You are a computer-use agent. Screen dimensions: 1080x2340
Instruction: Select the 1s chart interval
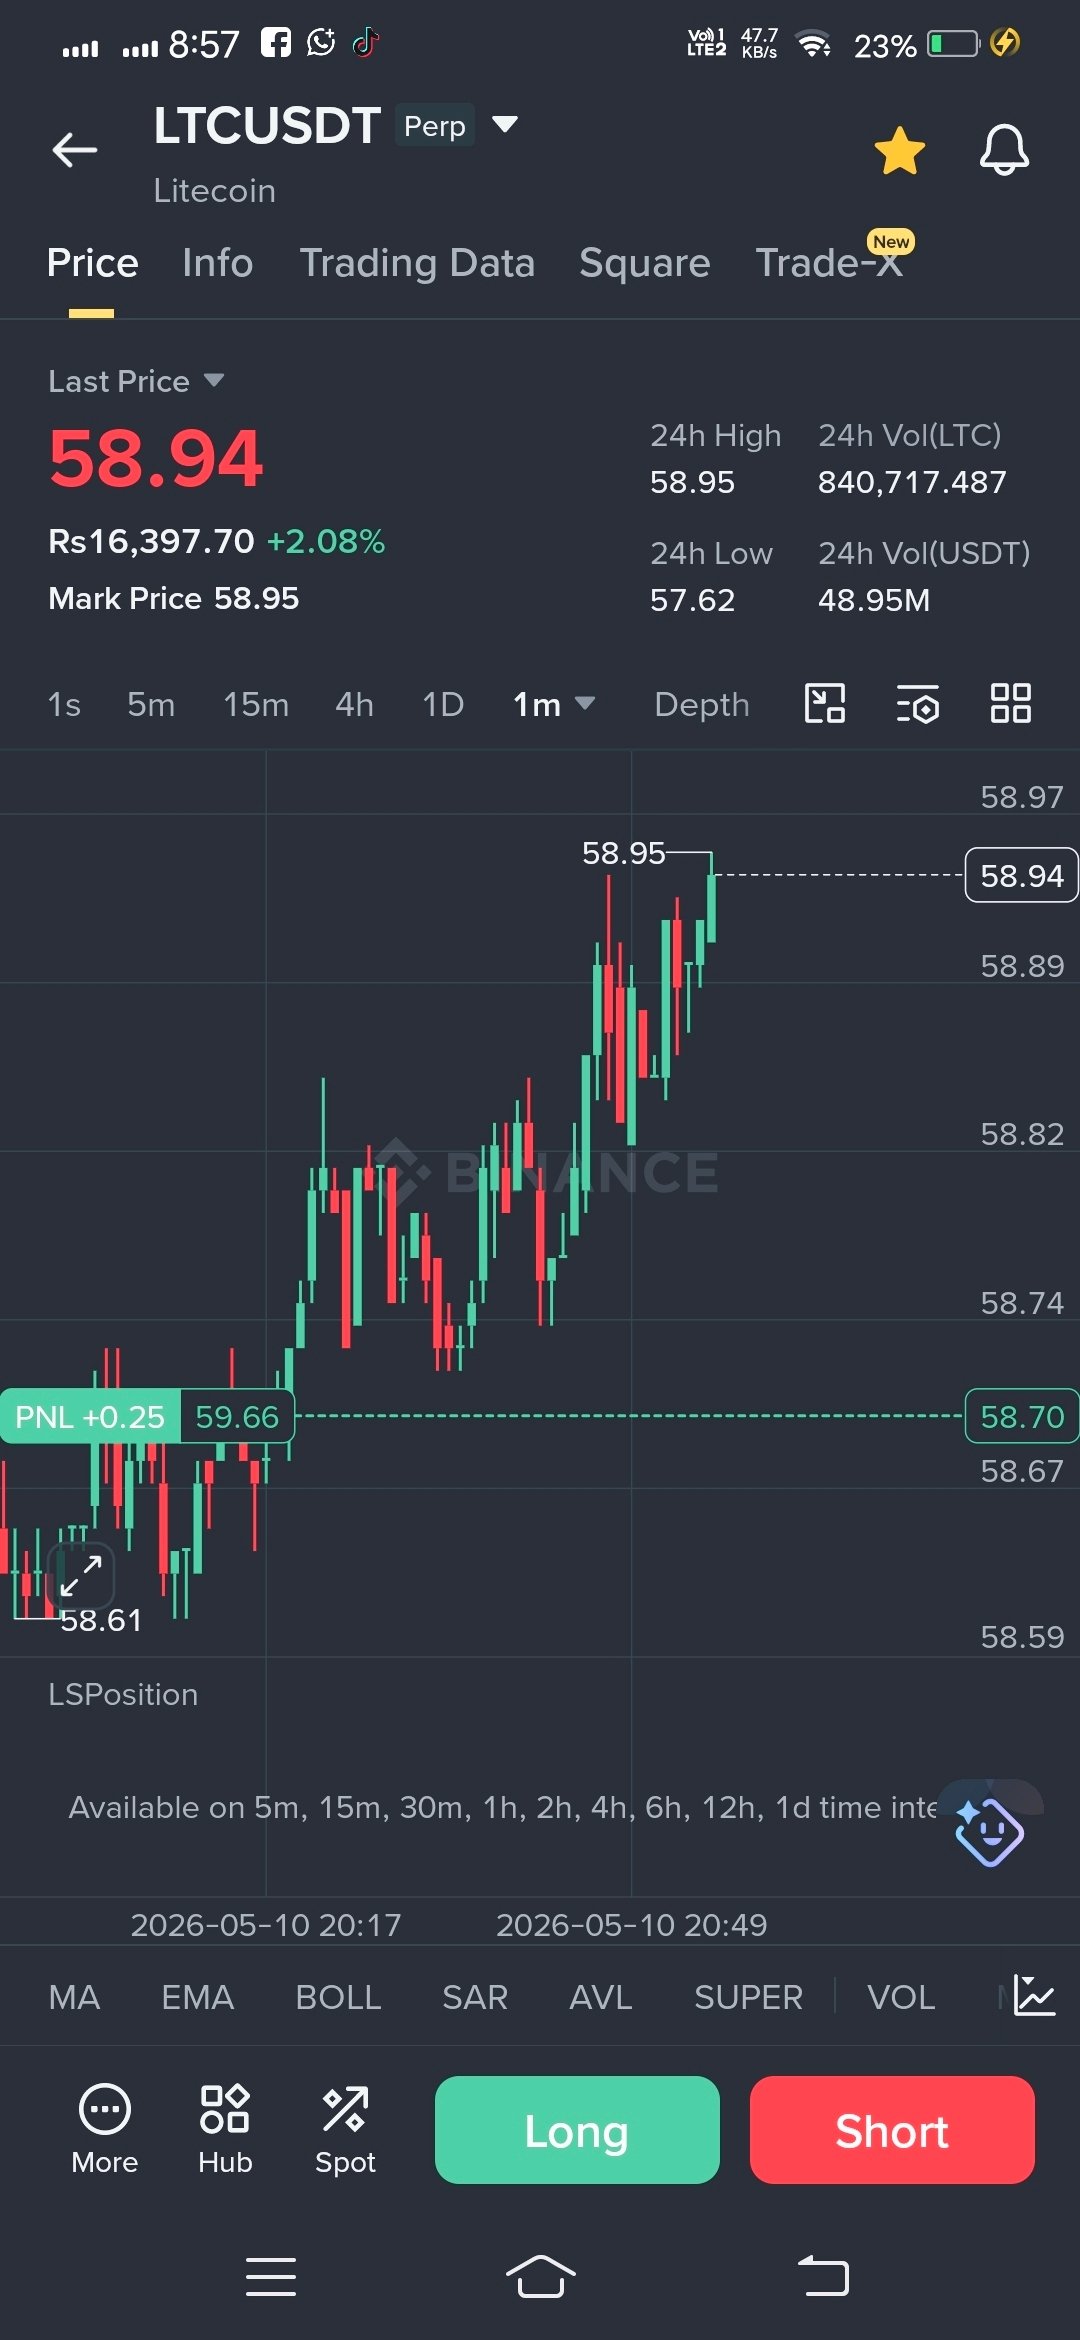(64, 704)
